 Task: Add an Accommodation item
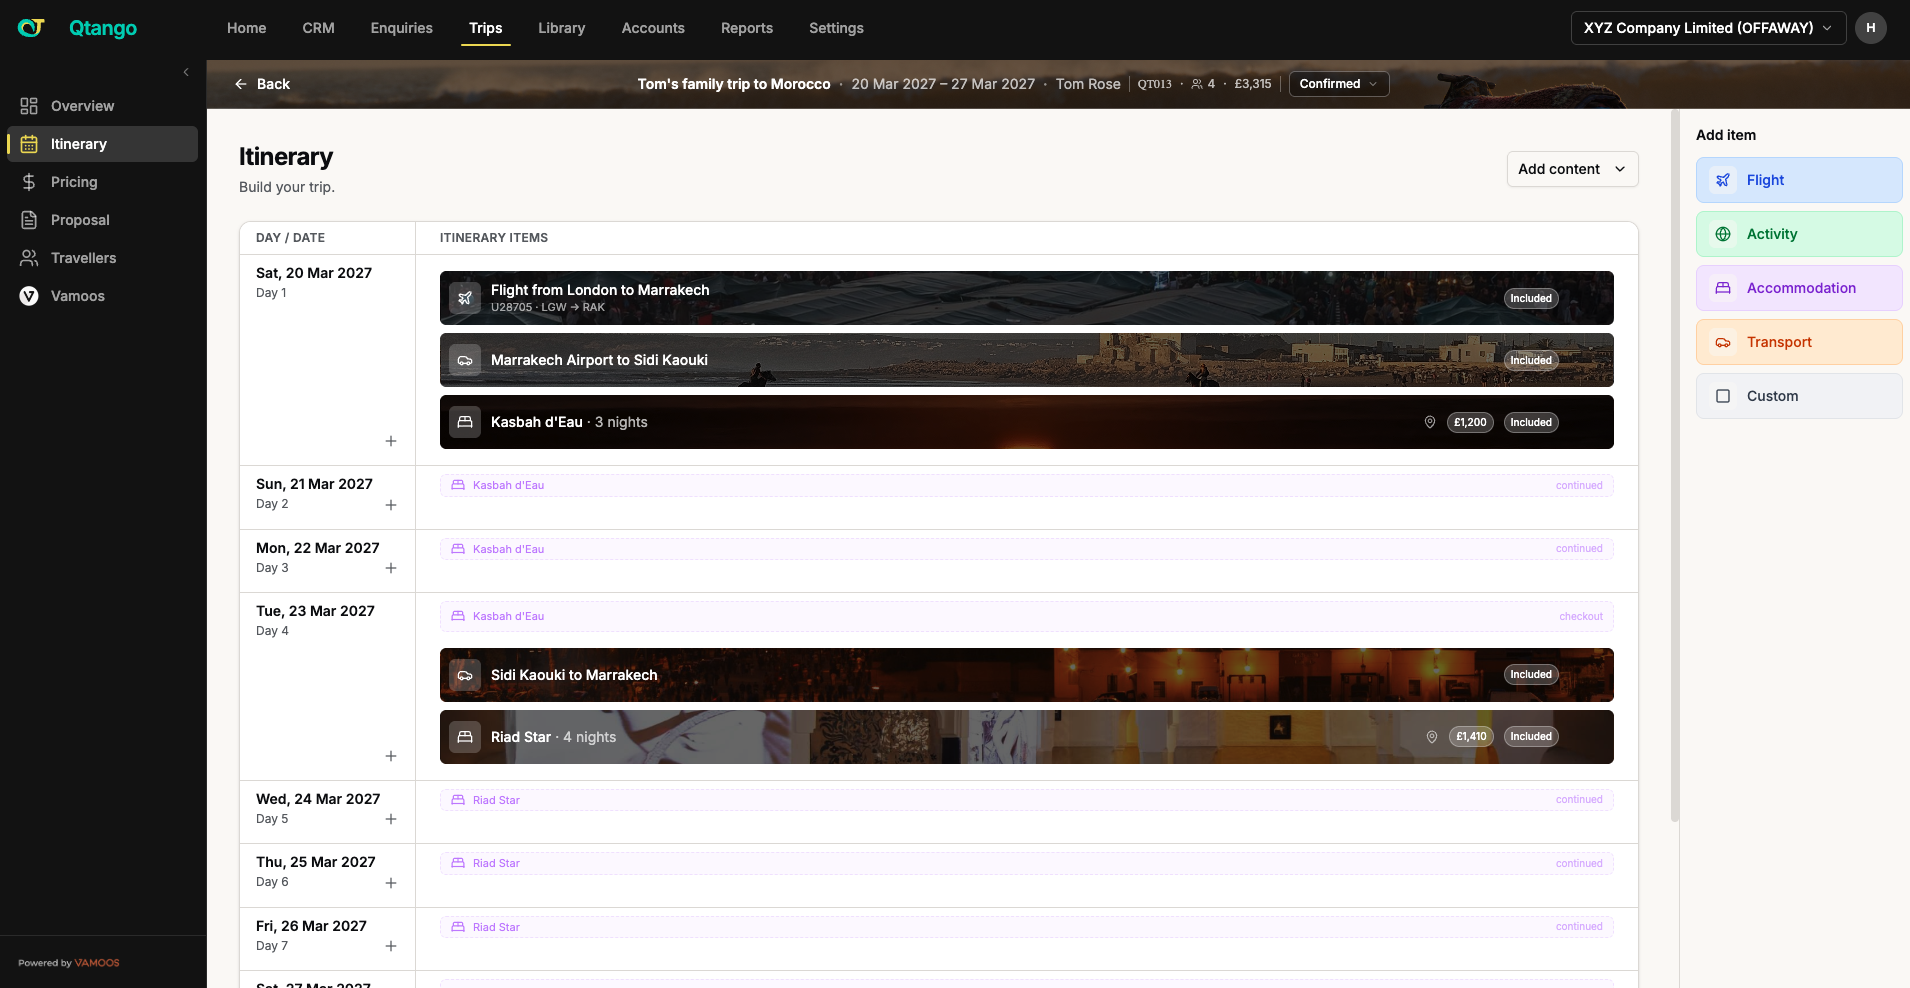[1799, 288]
